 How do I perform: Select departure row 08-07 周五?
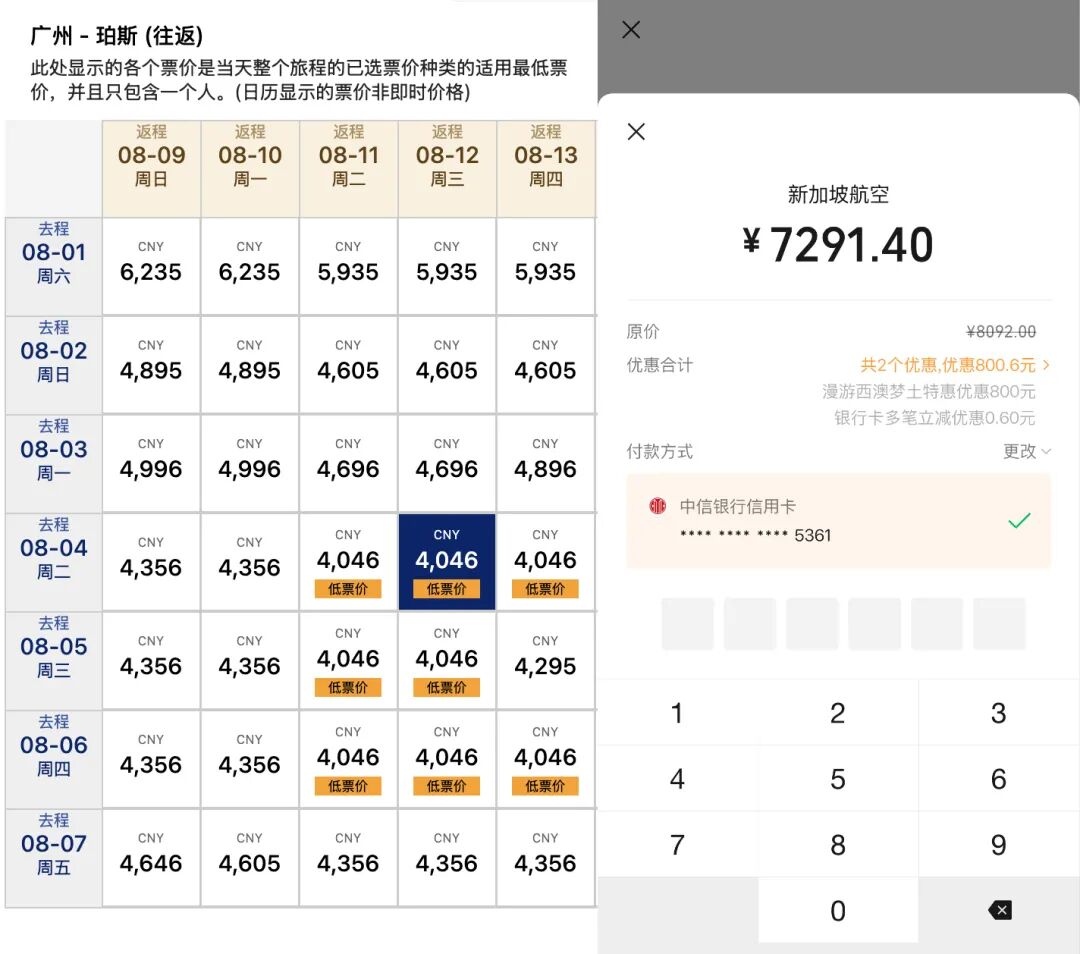(54, 858)
